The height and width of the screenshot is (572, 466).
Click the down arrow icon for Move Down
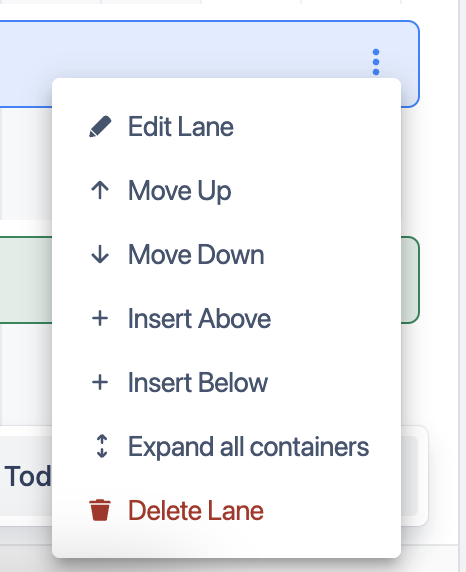(x=100, y=254)
